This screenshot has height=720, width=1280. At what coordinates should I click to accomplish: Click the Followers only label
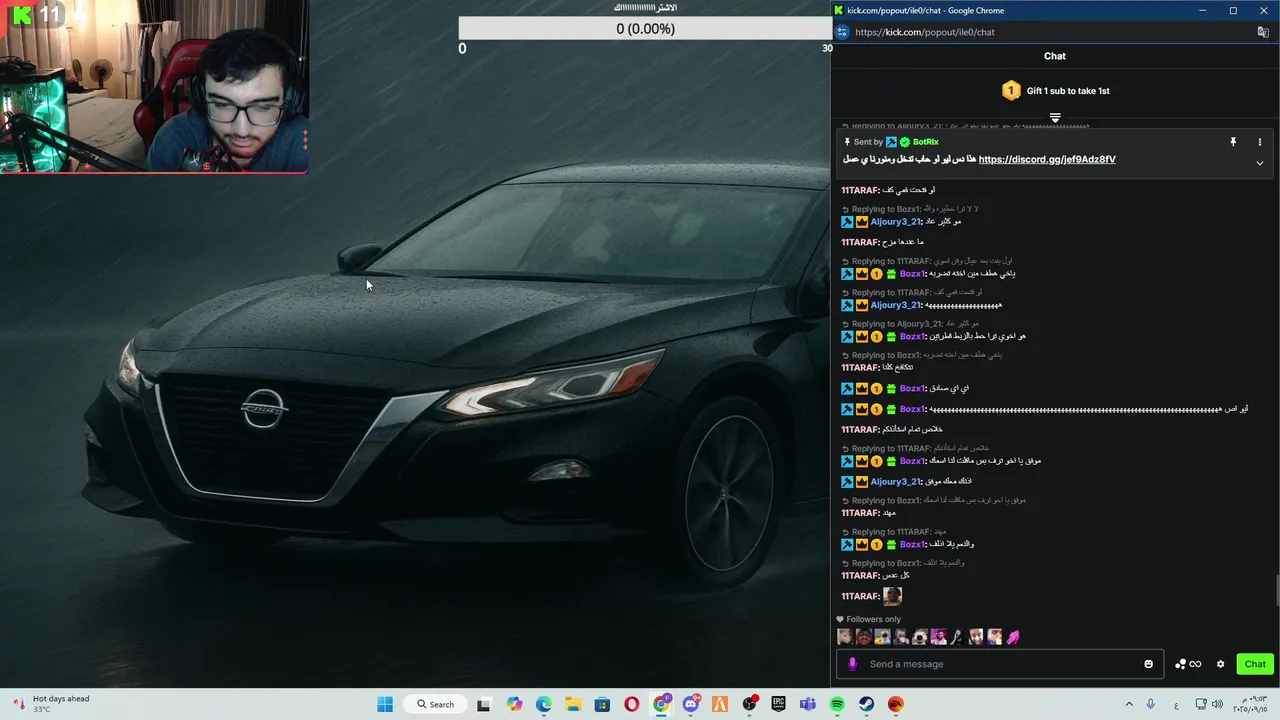click(x=873, y=619)
